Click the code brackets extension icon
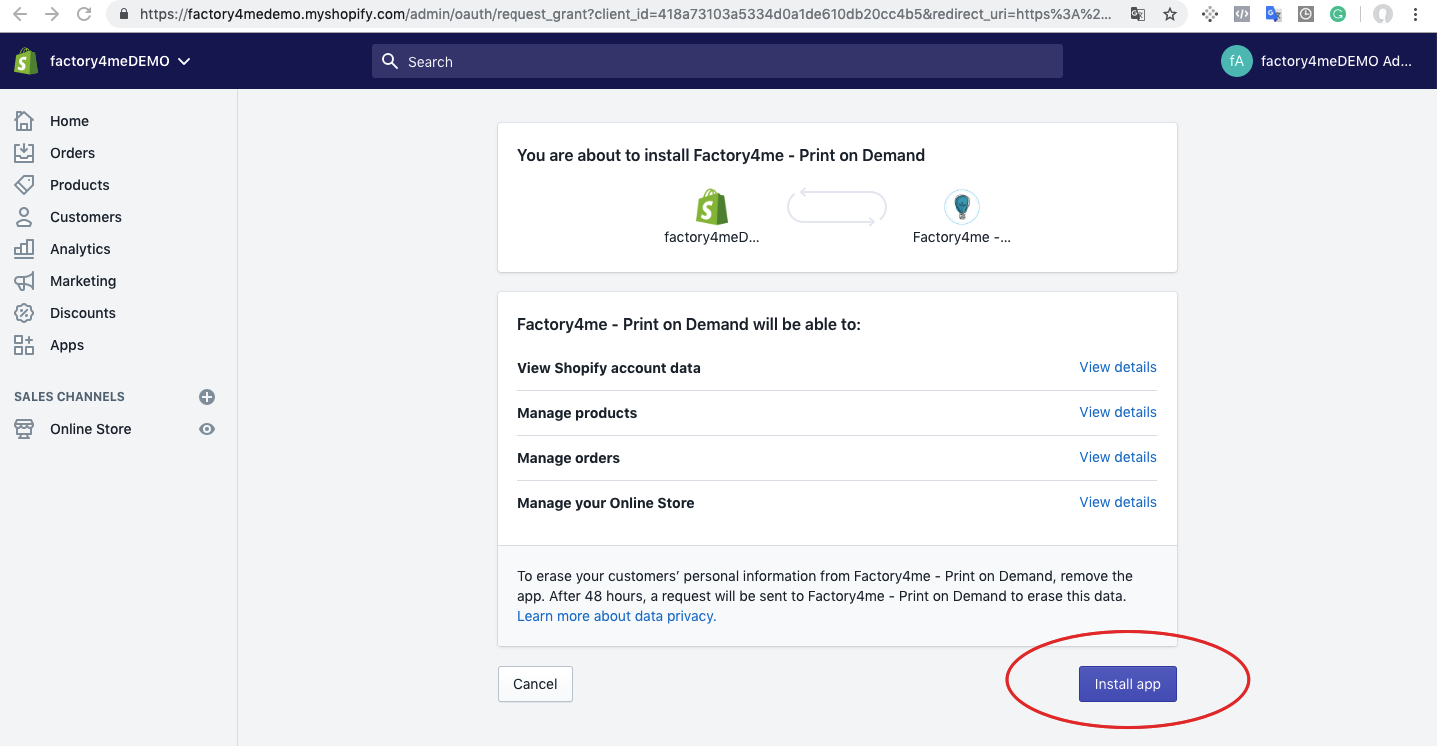The image size is (1437, 746). coord(1241,14)
